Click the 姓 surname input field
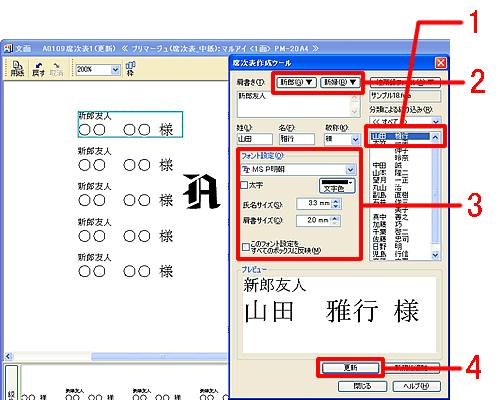 click(254, 139)
